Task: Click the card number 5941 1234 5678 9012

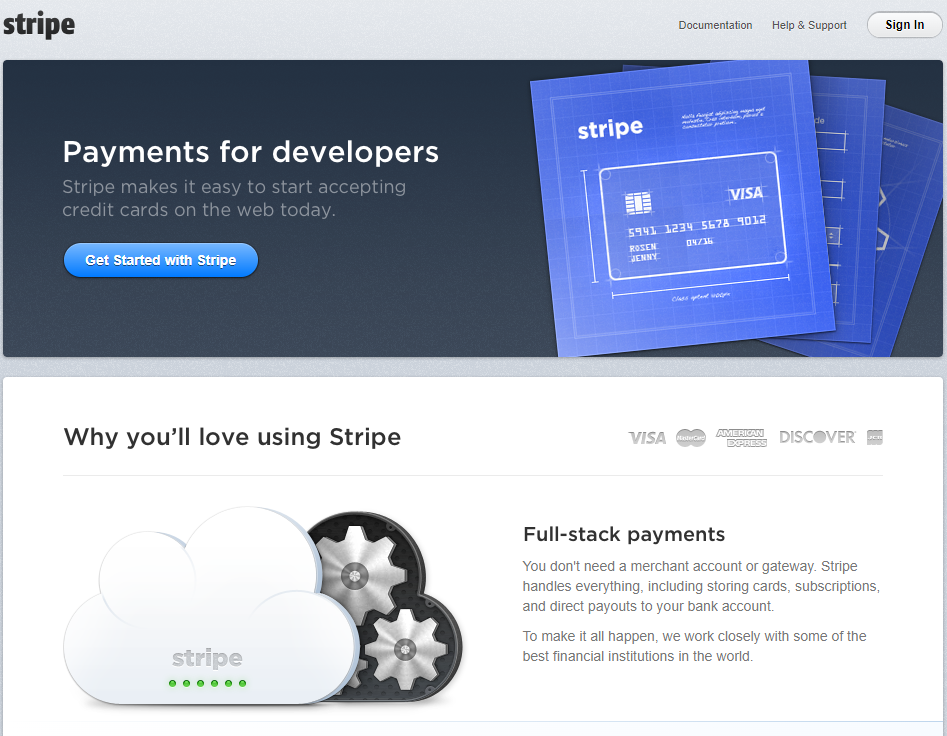Action: click(x=697, y=226)
